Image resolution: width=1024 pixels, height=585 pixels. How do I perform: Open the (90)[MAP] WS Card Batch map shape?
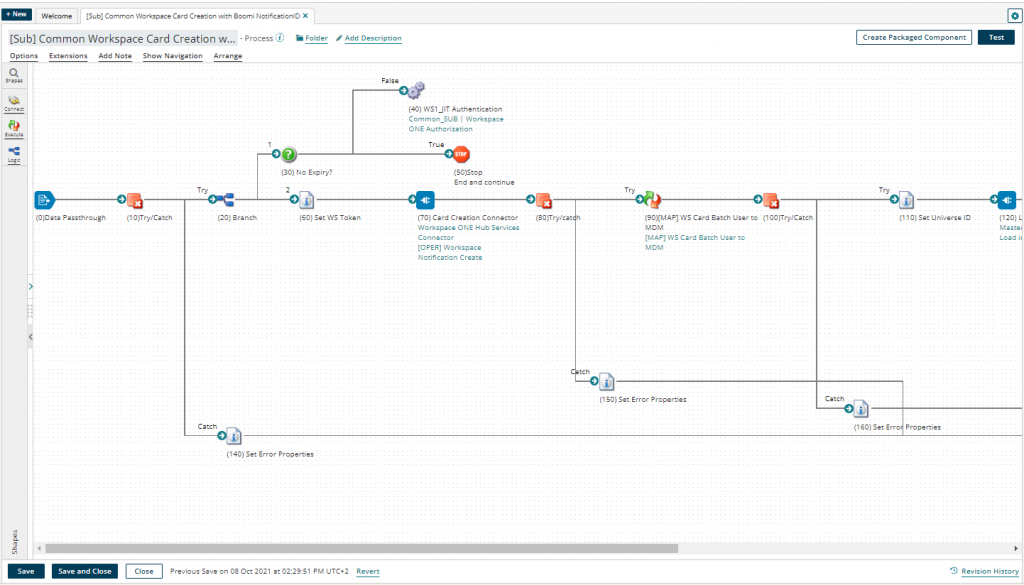click(652, 199)
